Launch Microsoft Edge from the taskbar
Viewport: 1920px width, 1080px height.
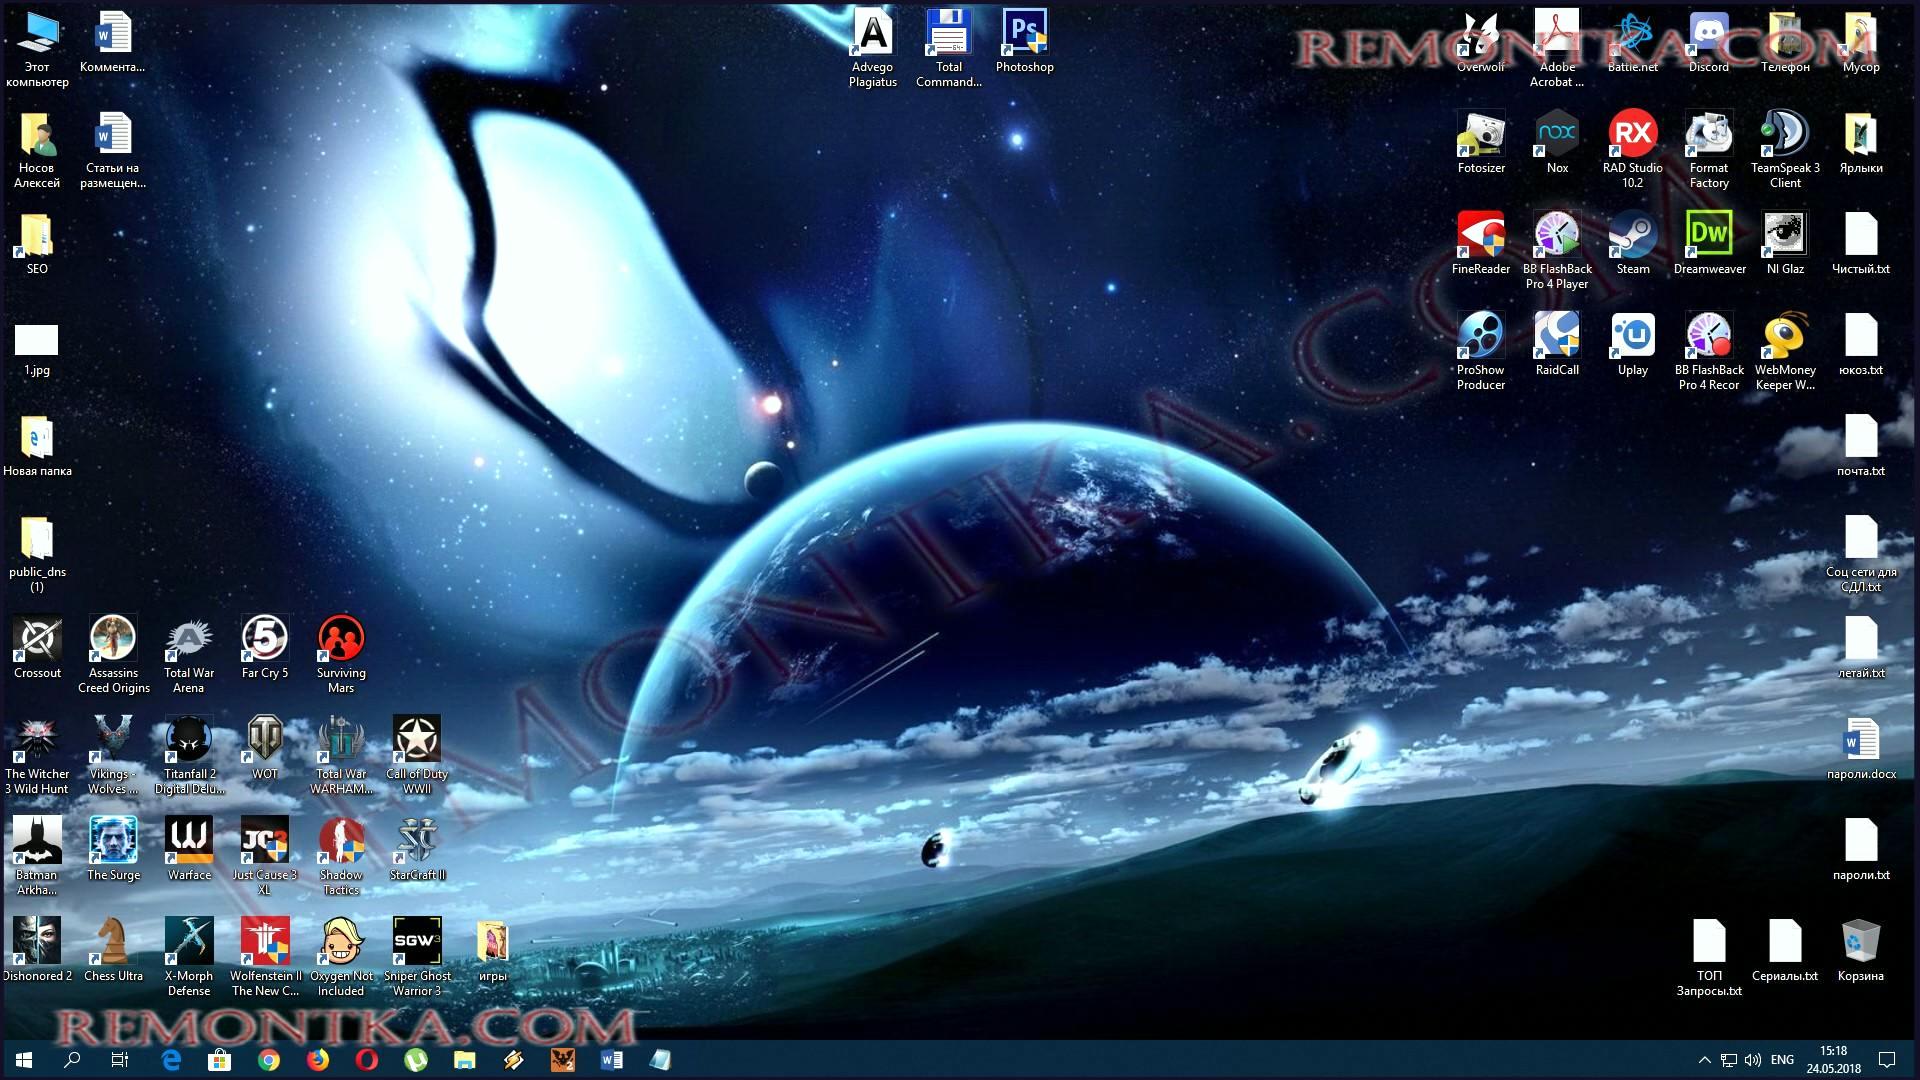[171, 1060]
